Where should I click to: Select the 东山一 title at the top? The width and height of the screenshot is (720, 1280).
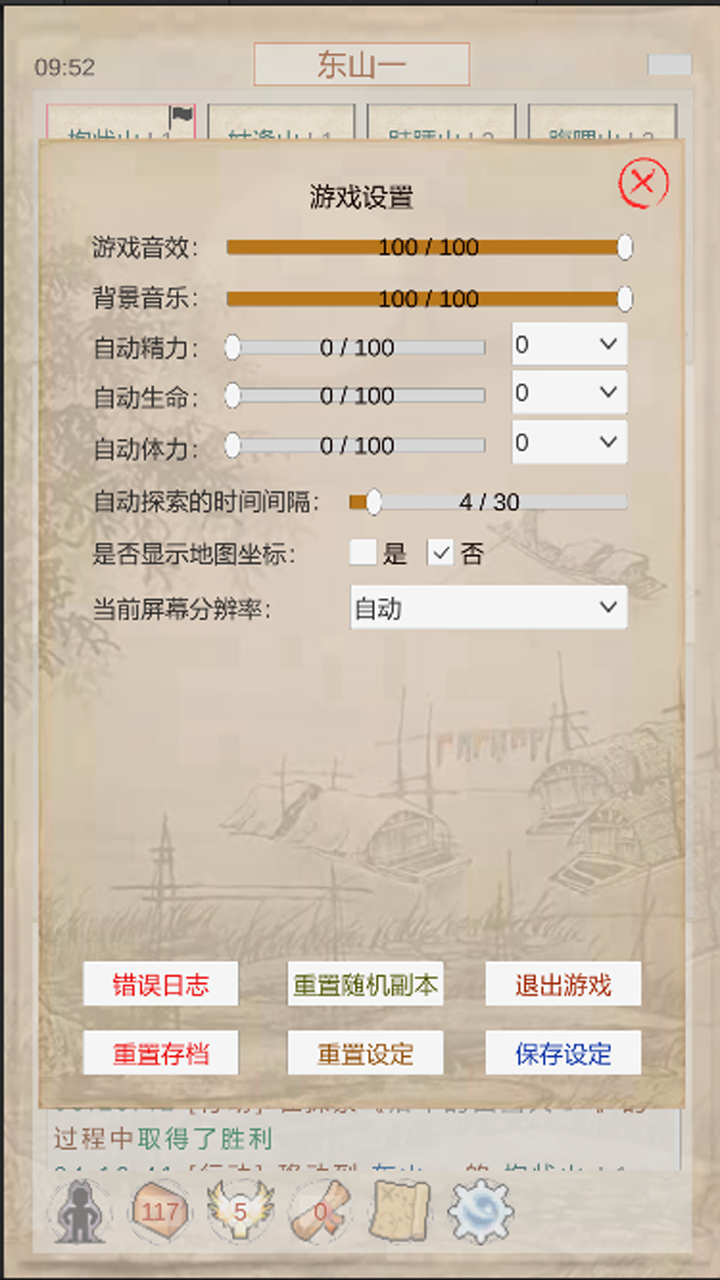(x=361, y=63)
